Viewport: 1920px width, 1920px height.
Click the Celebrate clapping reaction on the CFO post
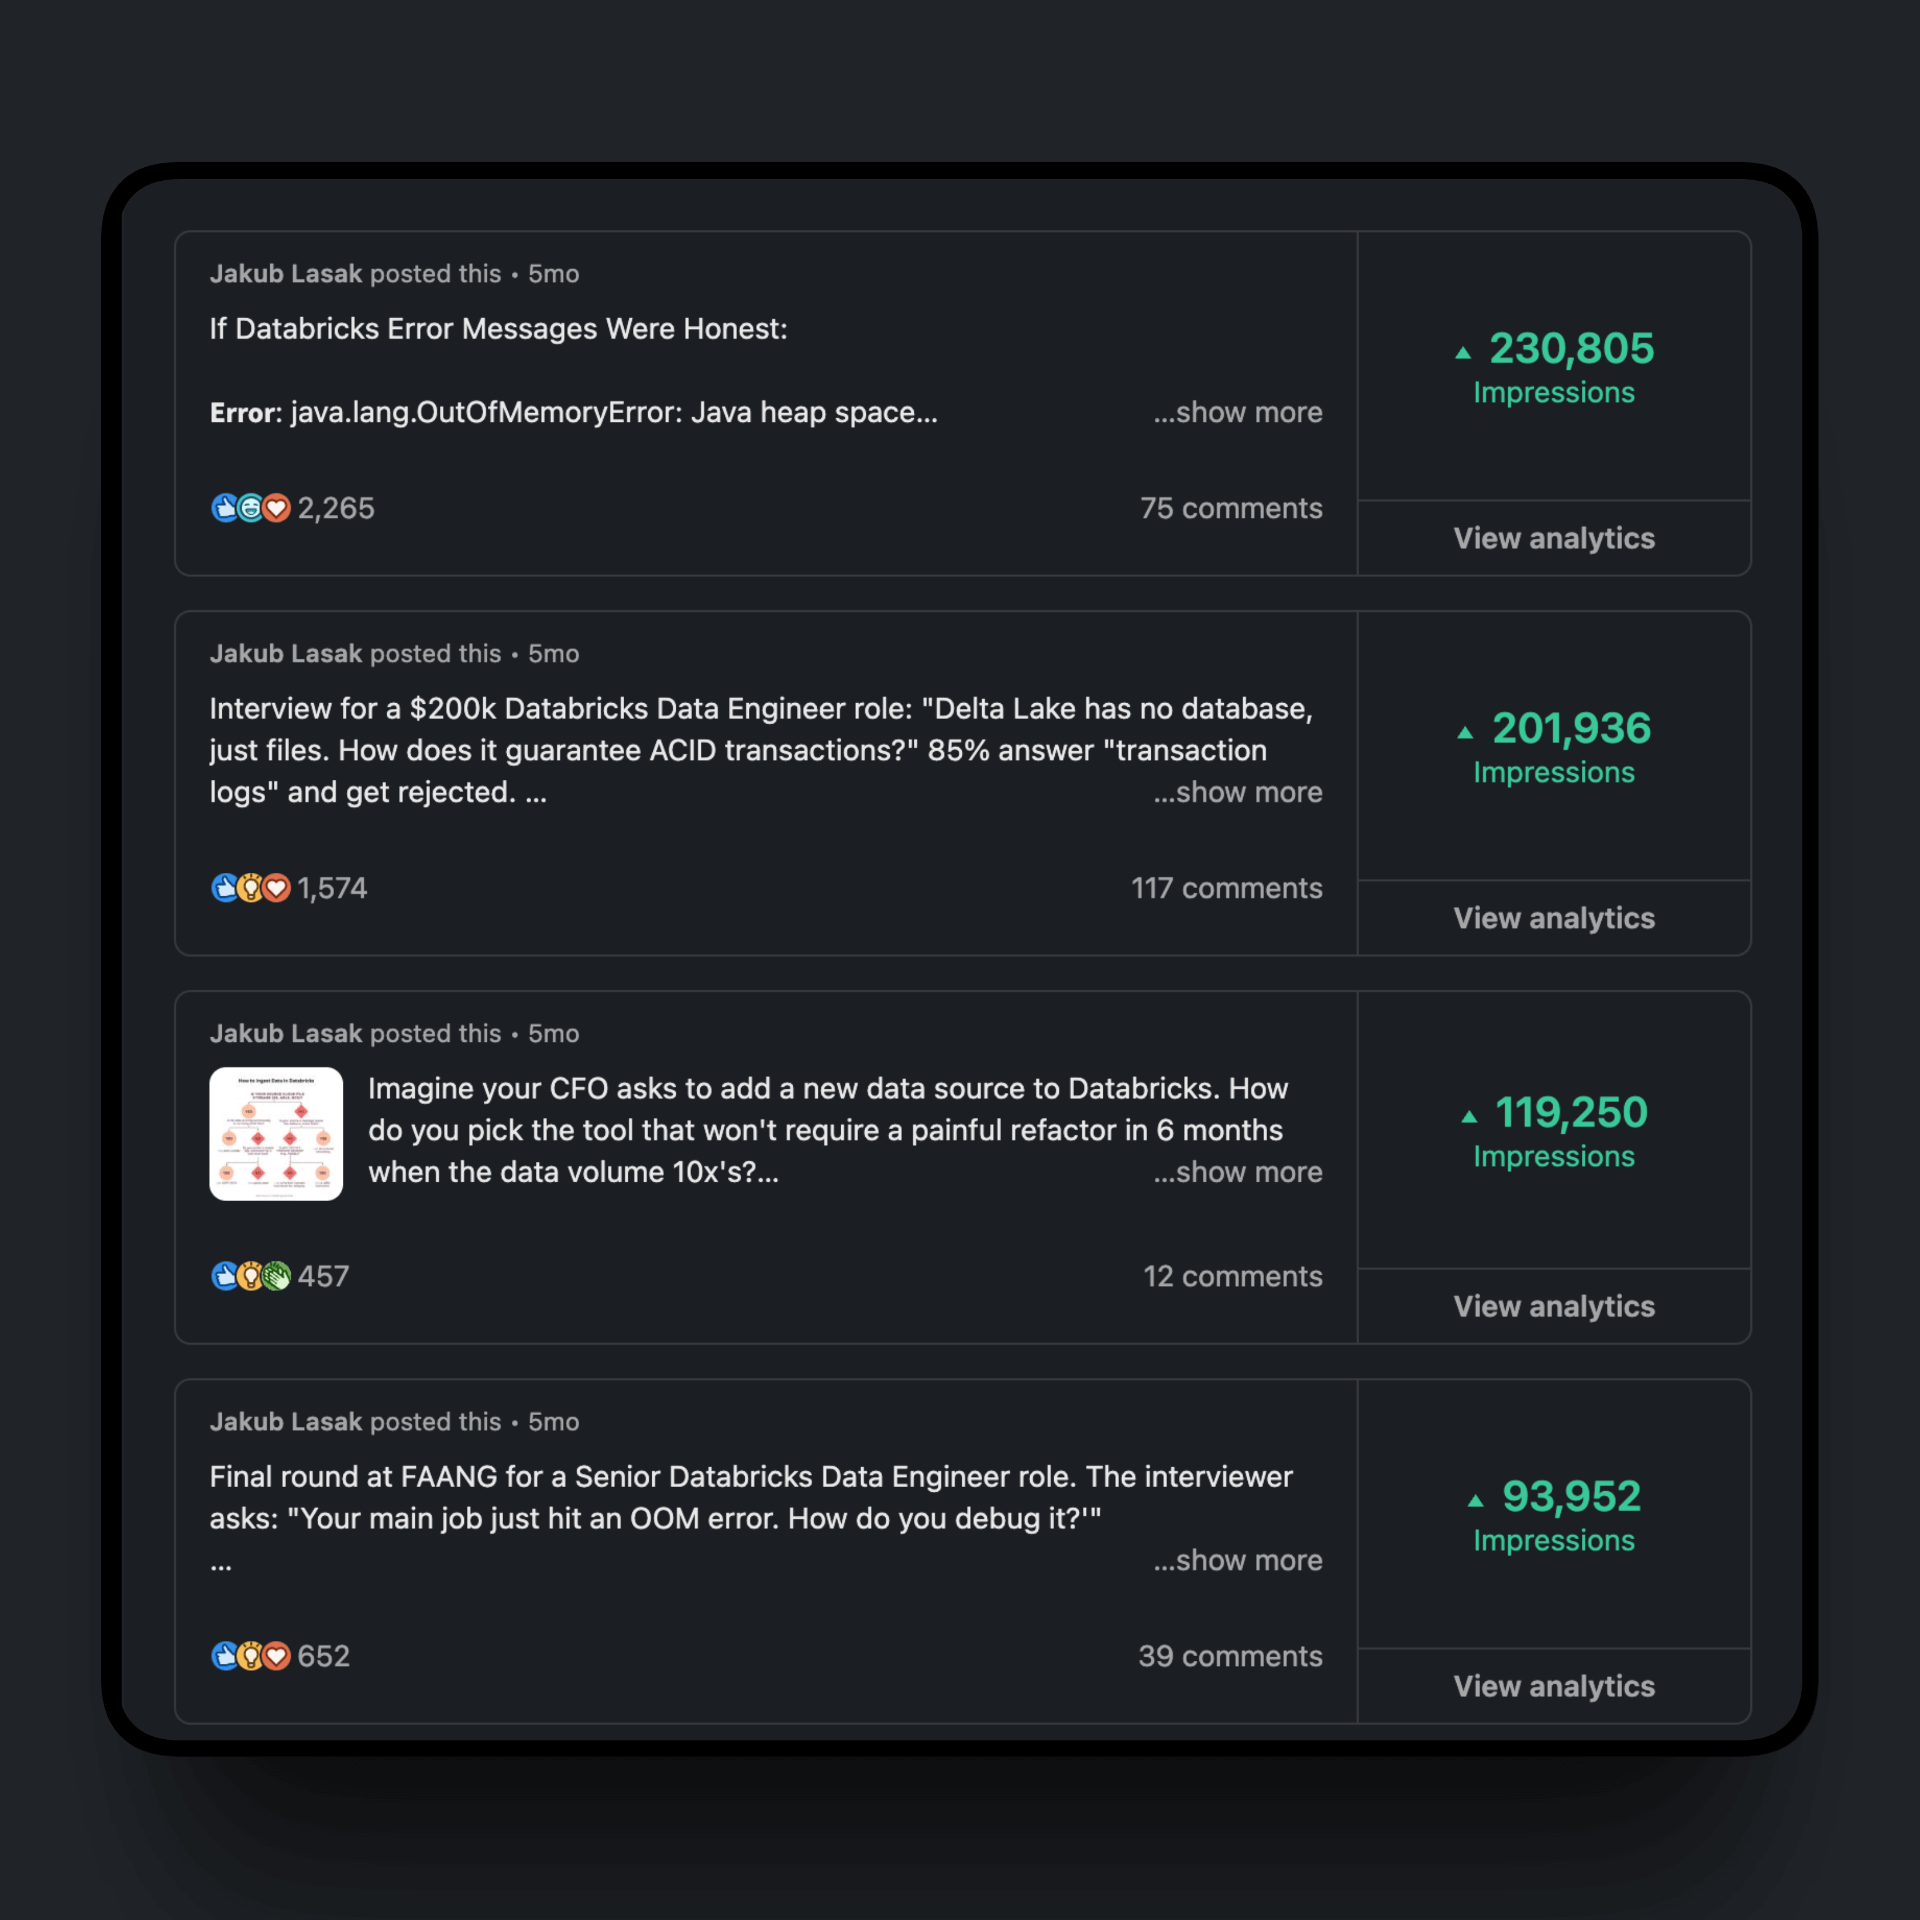pyautogui.click(x=278, y=1276)
